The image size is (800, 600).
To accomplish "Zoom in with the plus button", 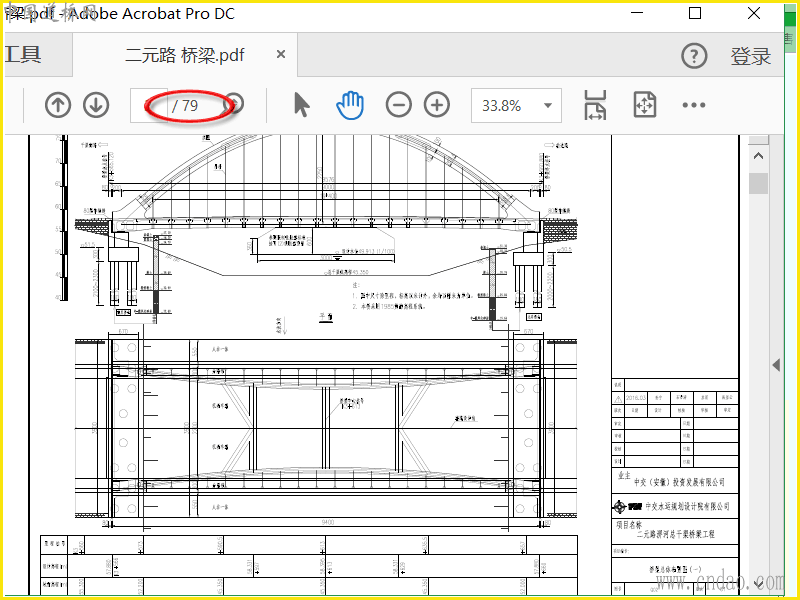I will [437, 105].
